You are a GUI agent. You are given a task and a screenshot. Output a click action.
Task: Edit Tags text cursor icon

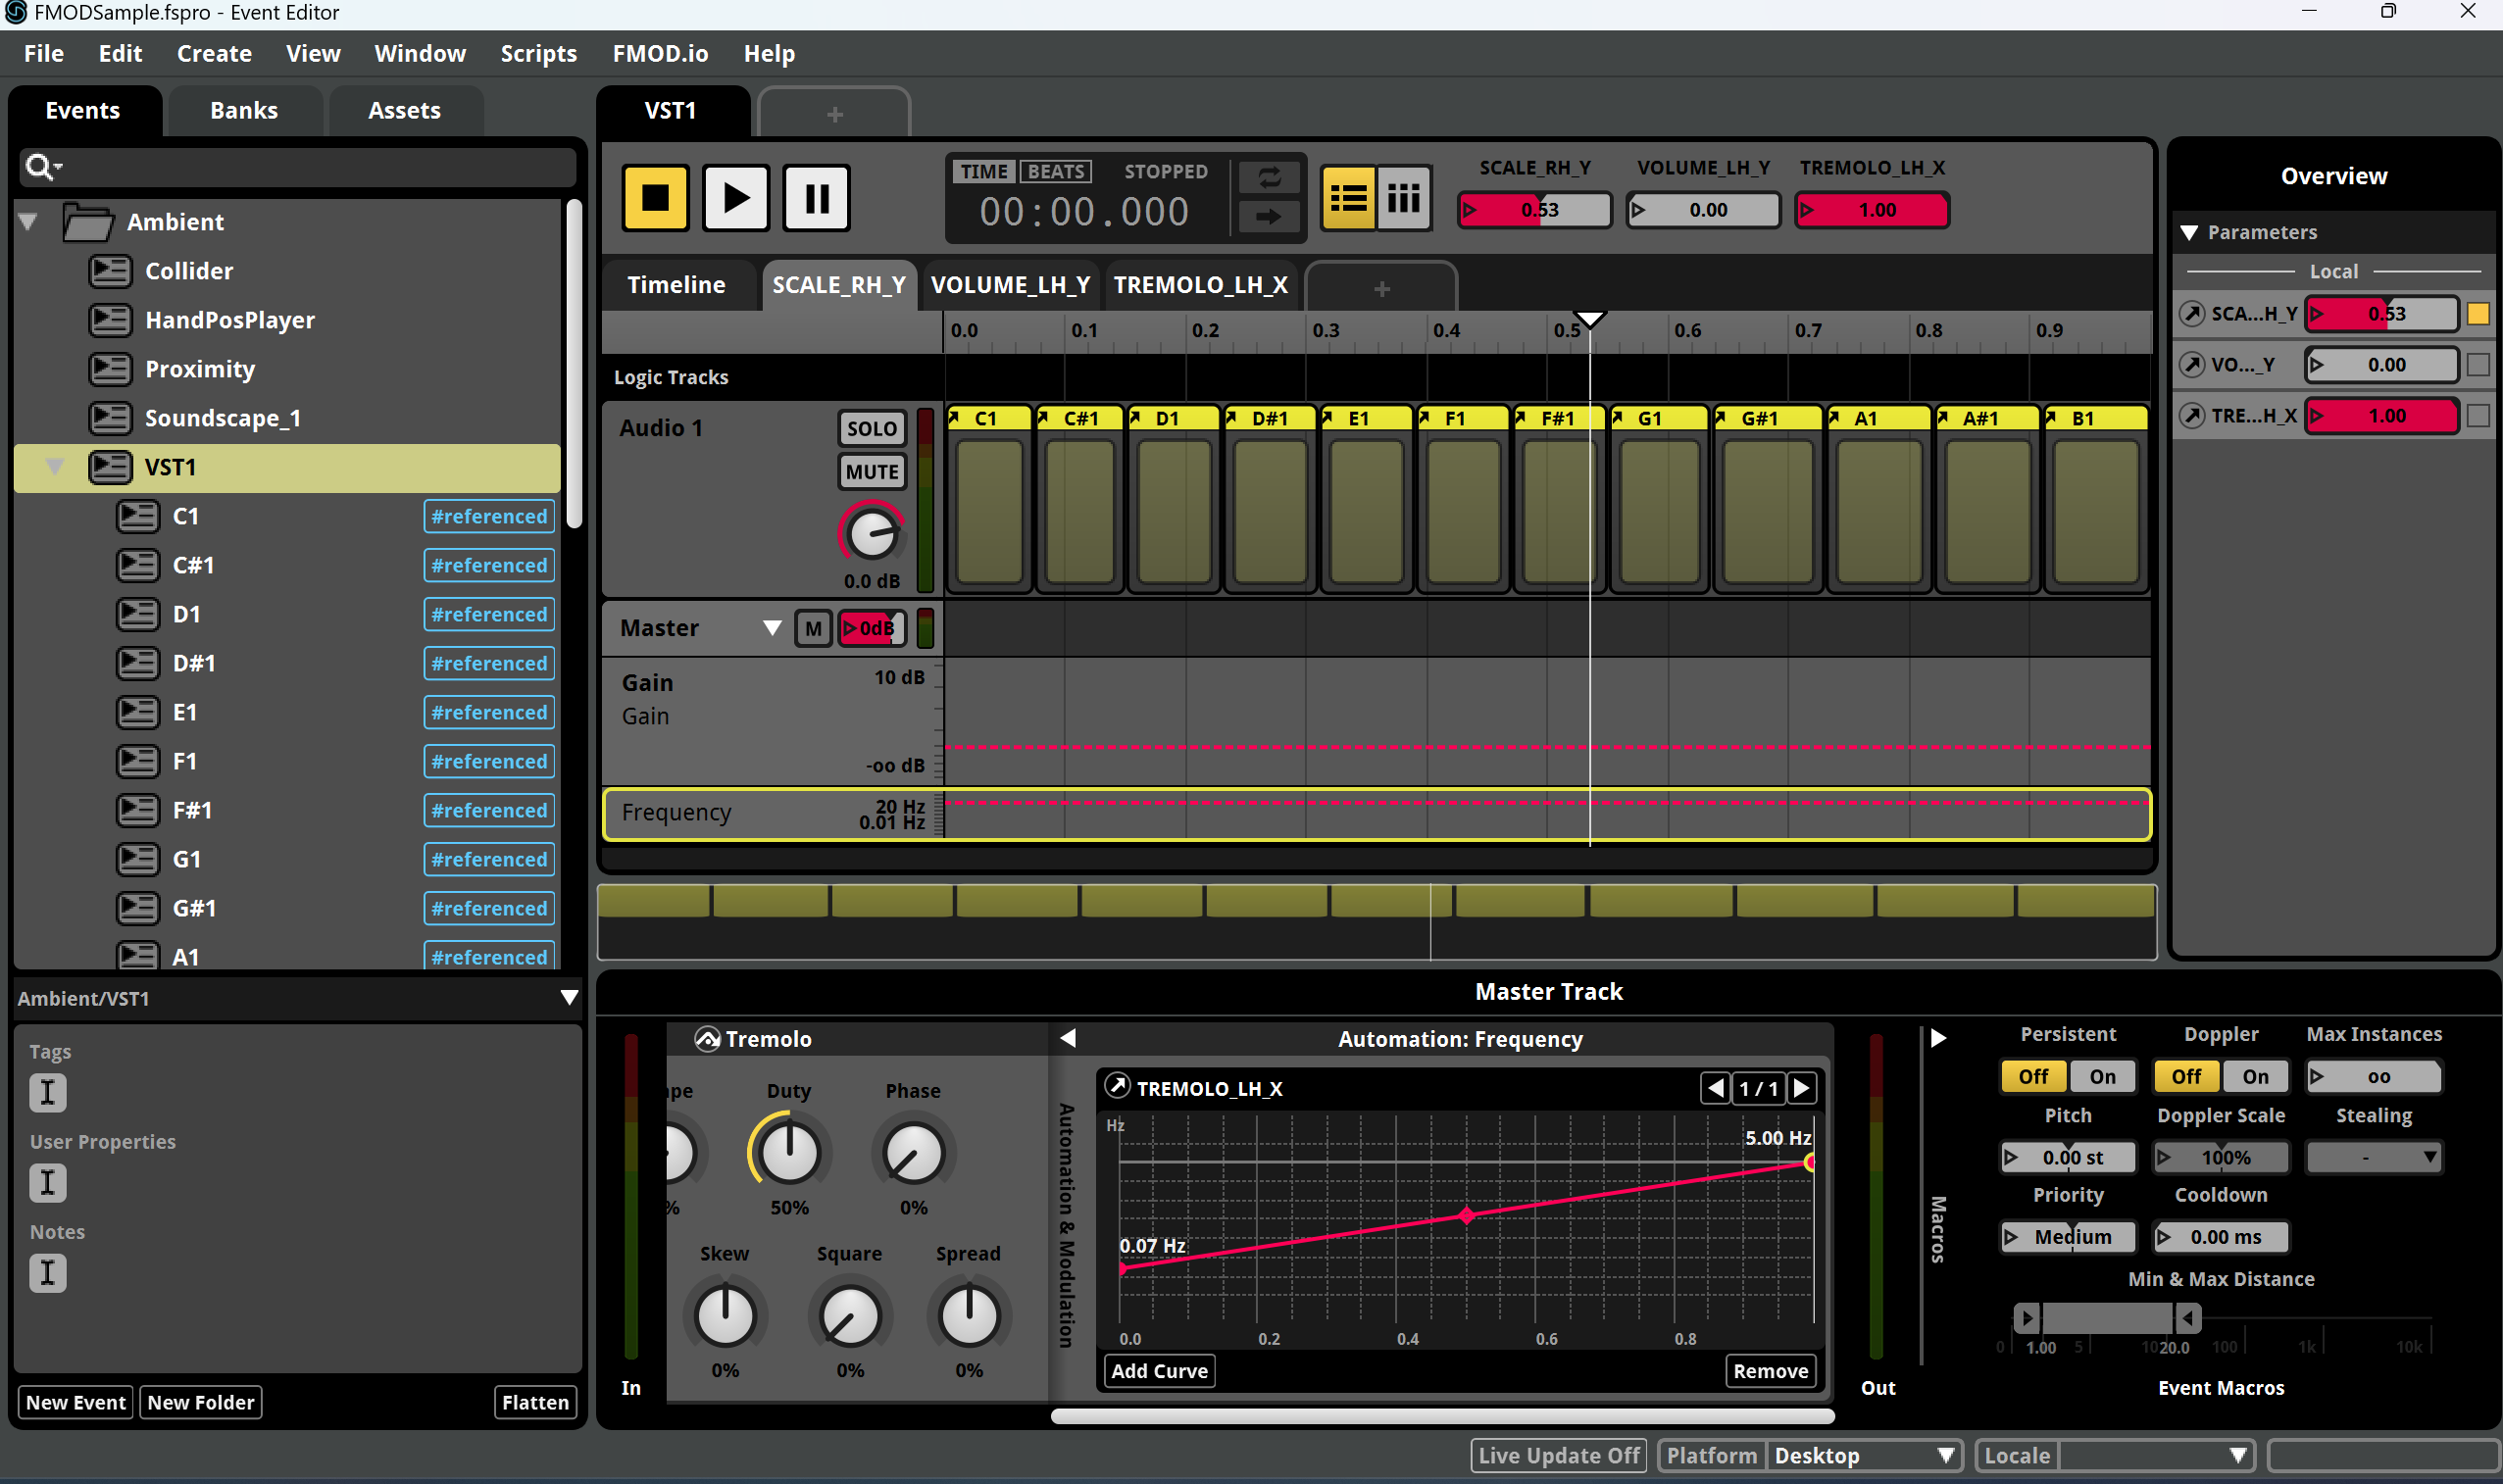pyautogui.click(x=48, y=1092)
